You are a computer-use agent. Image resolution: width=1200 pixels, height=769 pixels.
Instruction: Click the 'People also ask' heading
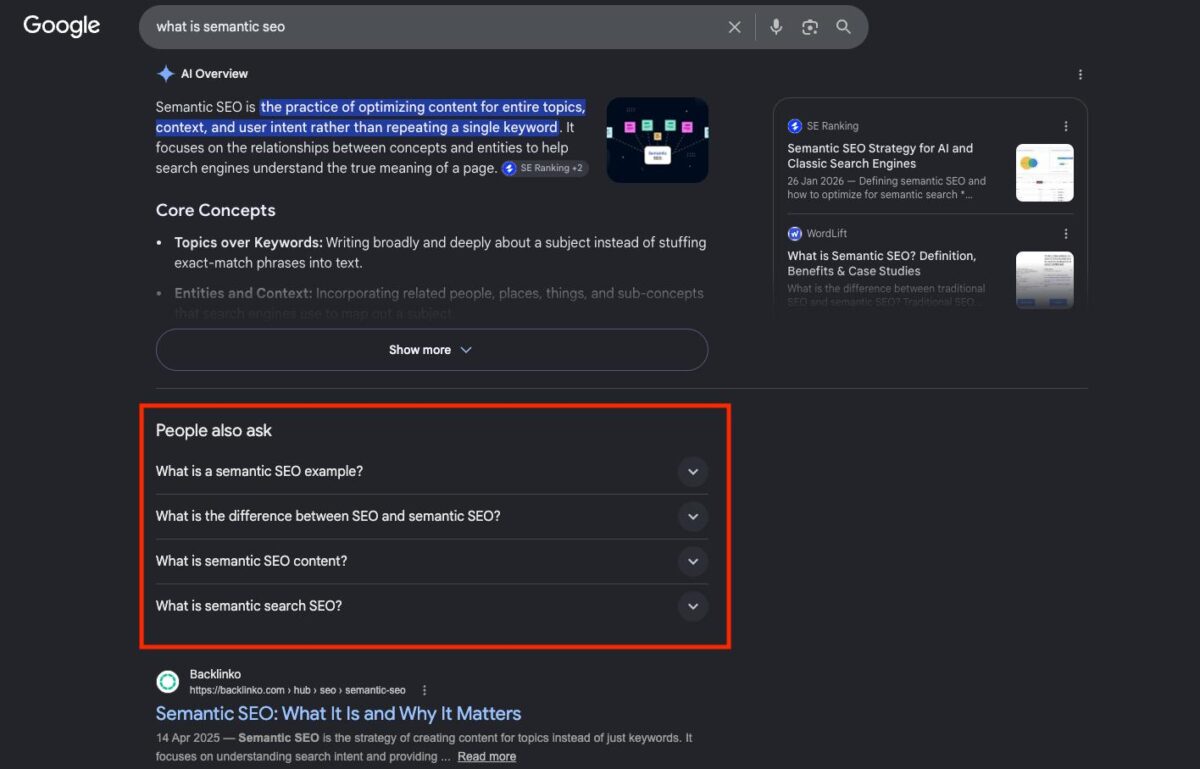coord(214,431)
